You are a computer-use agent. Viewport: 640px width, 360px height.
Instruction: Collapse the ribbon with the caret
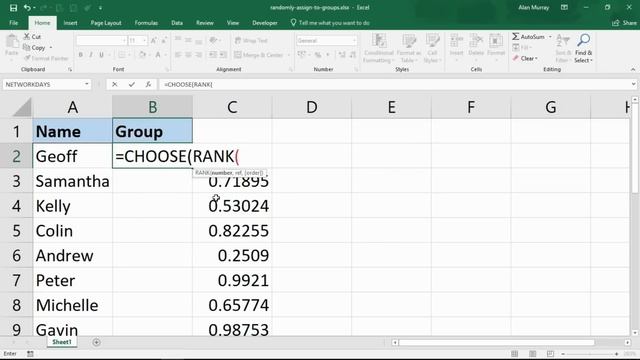[633, 69]
